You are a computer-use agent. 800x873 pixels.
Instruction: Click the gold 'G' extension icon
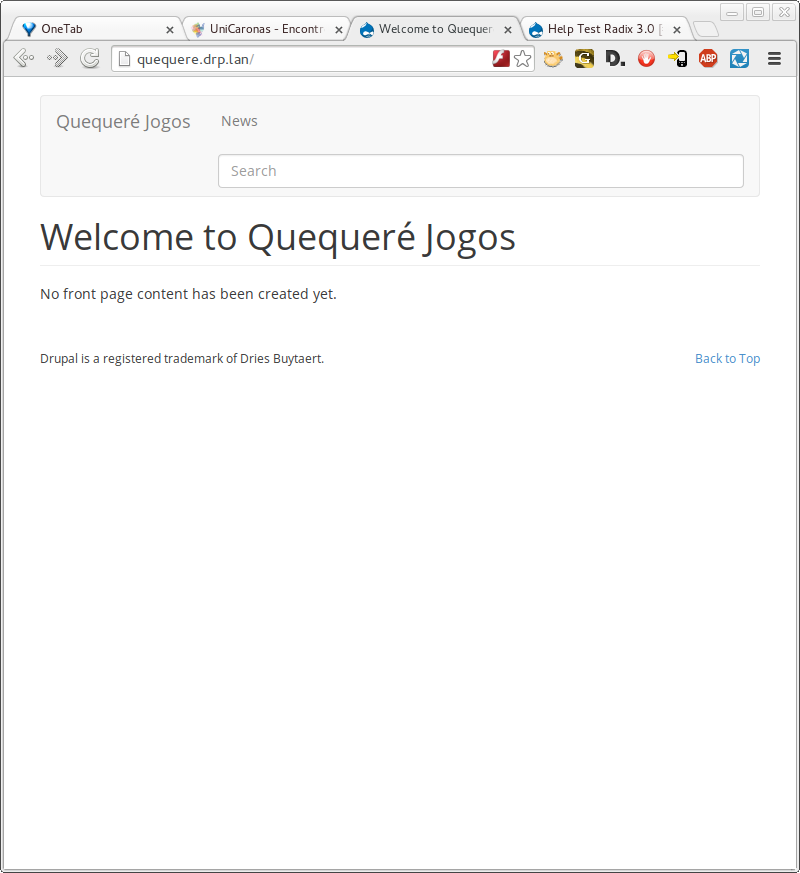pyautogui.click(x=584, y=59)
